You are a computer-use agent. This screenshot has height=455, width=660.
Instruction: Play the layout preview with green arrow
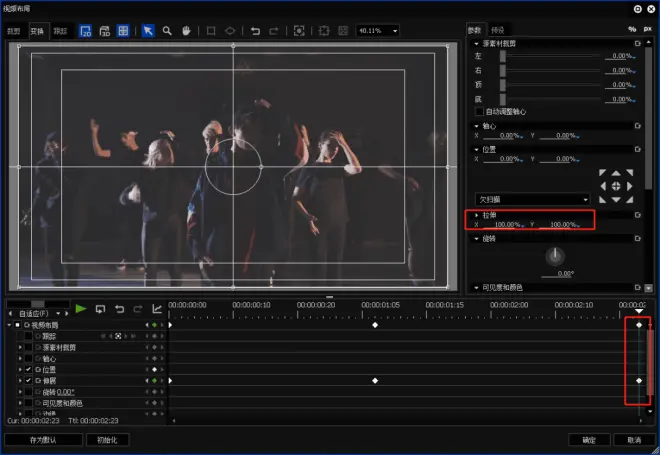point(81,309)
